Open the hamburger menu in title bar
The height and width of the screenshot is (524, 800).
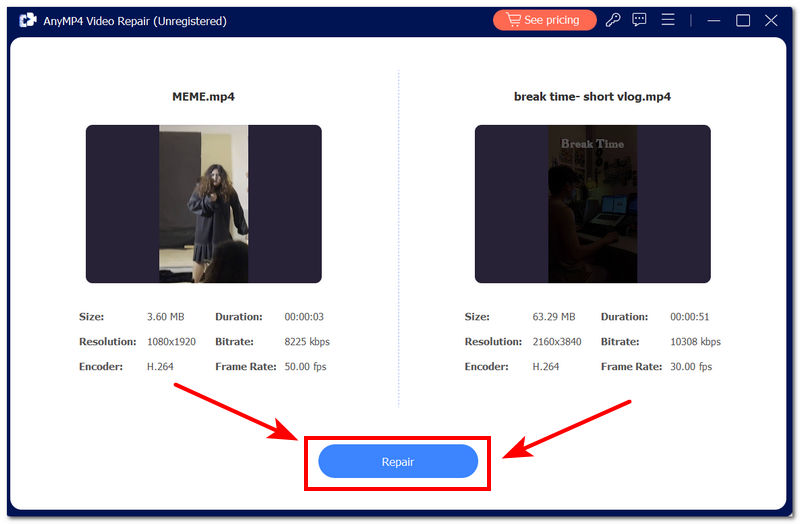tap(668, 20)
